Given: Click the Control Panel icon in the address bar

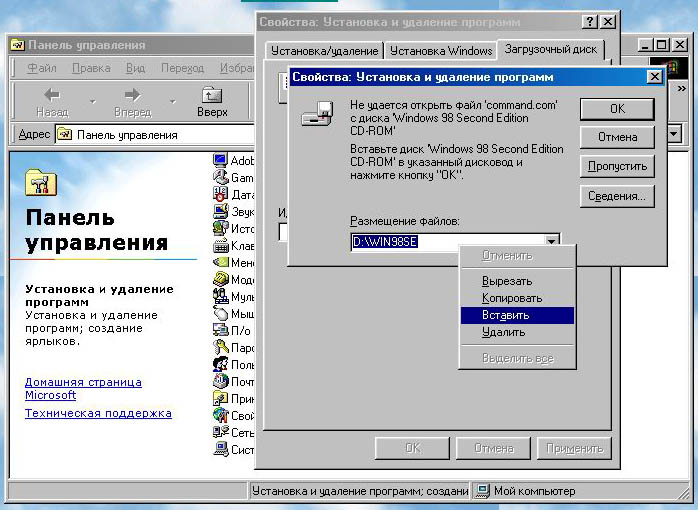Looking at the screenshot, I should (x=65, y=134).
